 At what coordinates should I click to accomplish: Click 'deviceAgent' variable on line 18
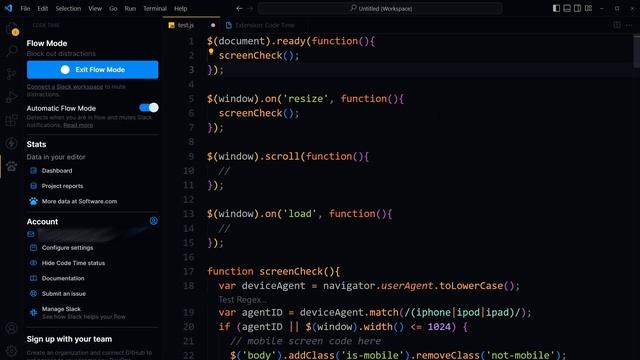click(273, 286)
